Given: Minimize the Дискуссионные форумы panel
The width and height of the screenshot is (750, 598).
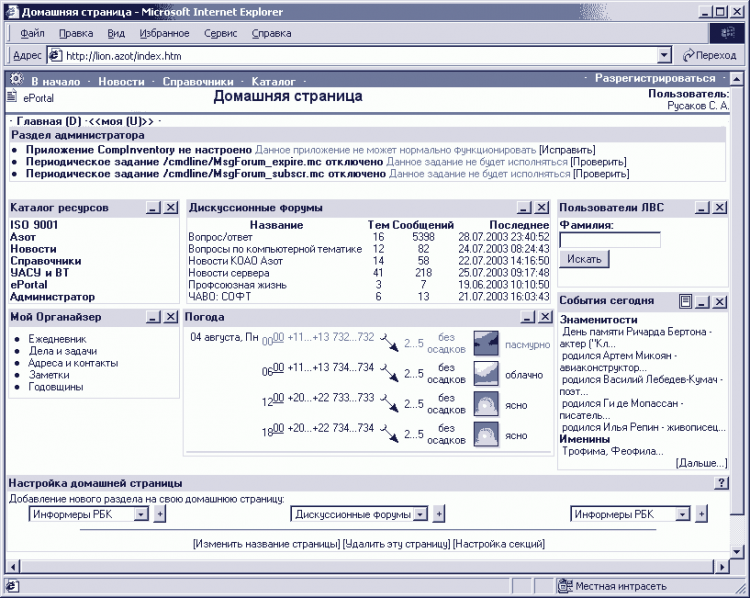Looking at the screenshot, I should 524,208.
